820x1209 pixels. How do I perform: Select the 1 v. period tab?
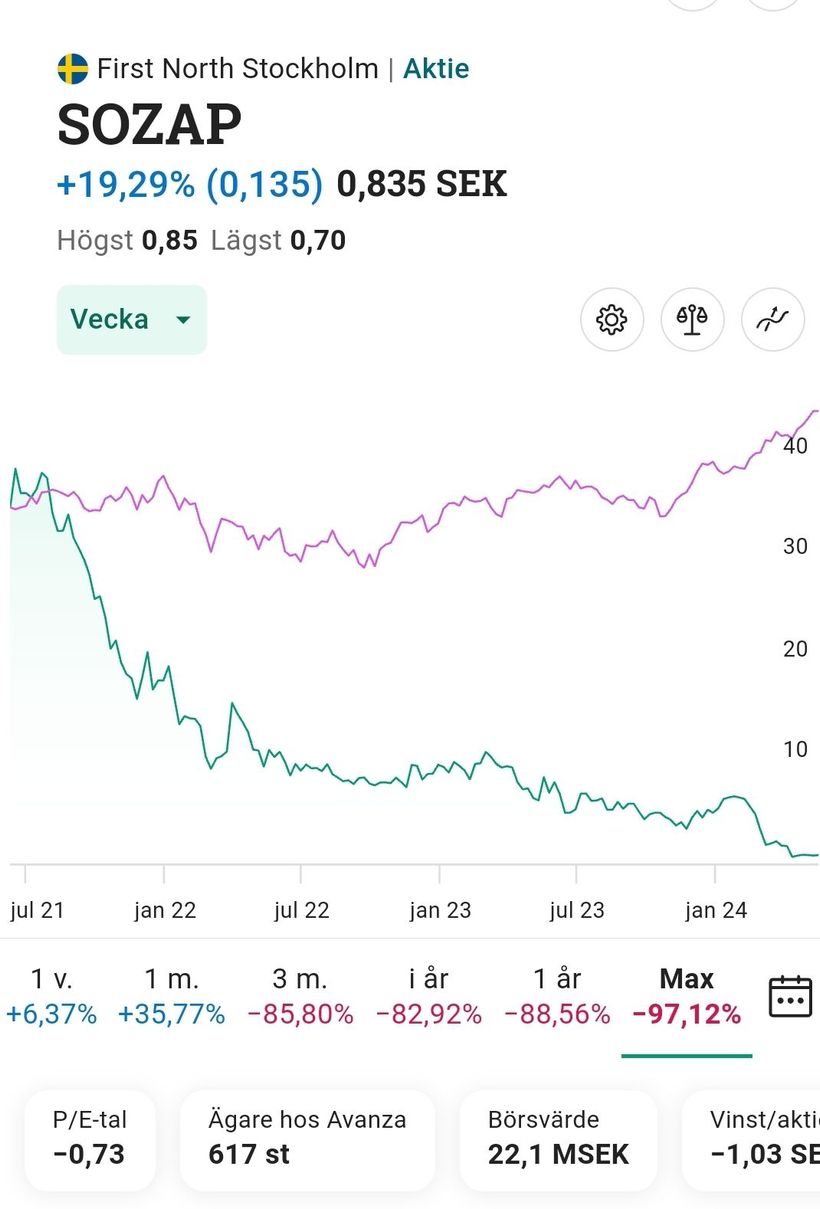point(51,996)
